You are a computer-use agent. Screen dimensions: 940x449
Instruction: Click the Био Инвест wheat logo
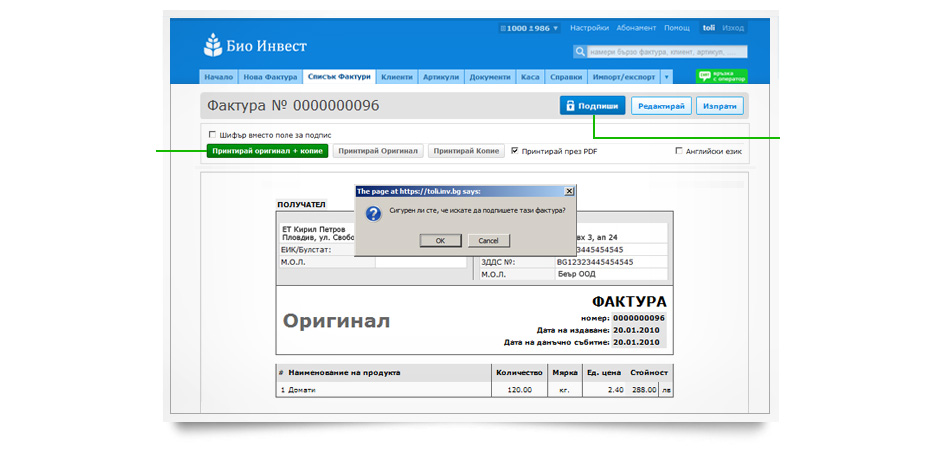[x=214, y=45]
